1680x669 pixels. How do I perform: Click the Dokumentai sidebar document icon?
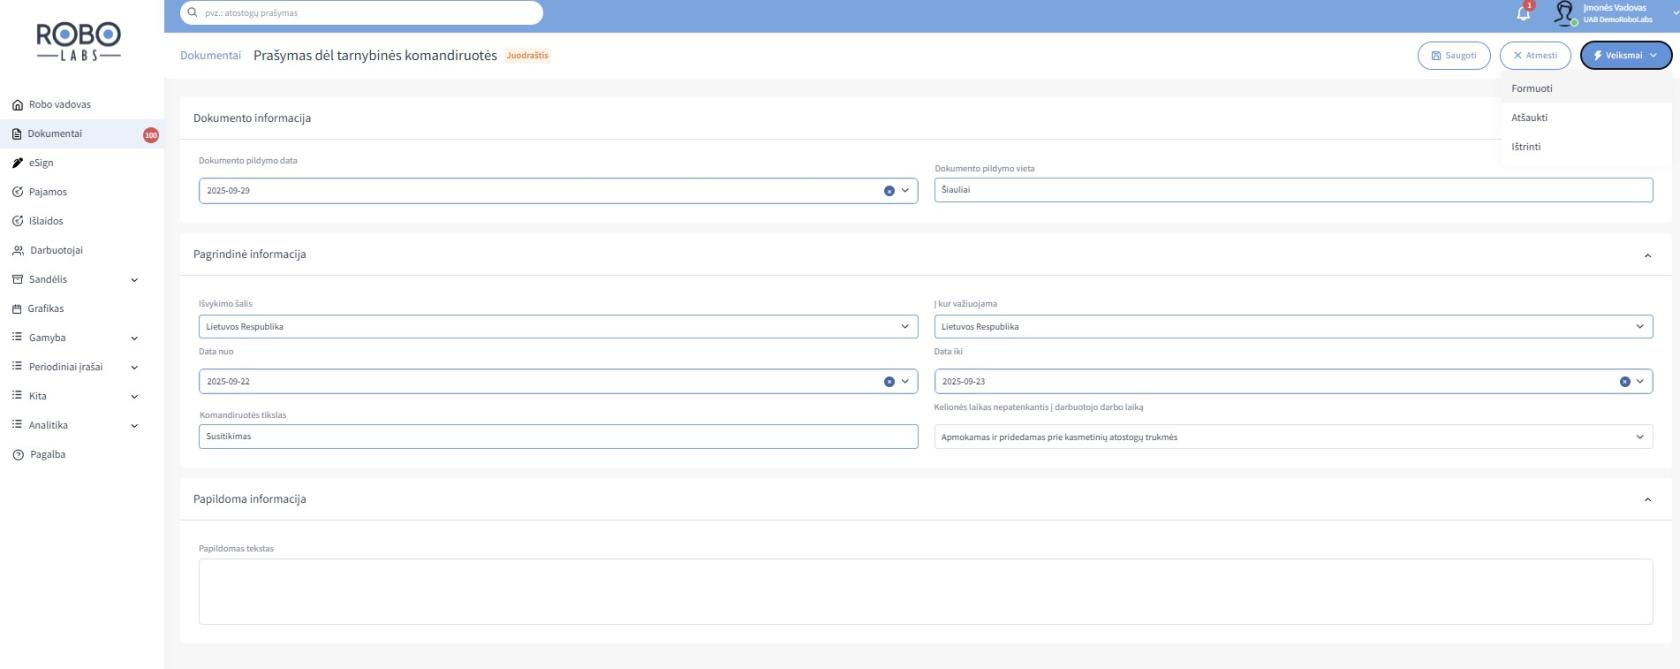click(16, 133)
